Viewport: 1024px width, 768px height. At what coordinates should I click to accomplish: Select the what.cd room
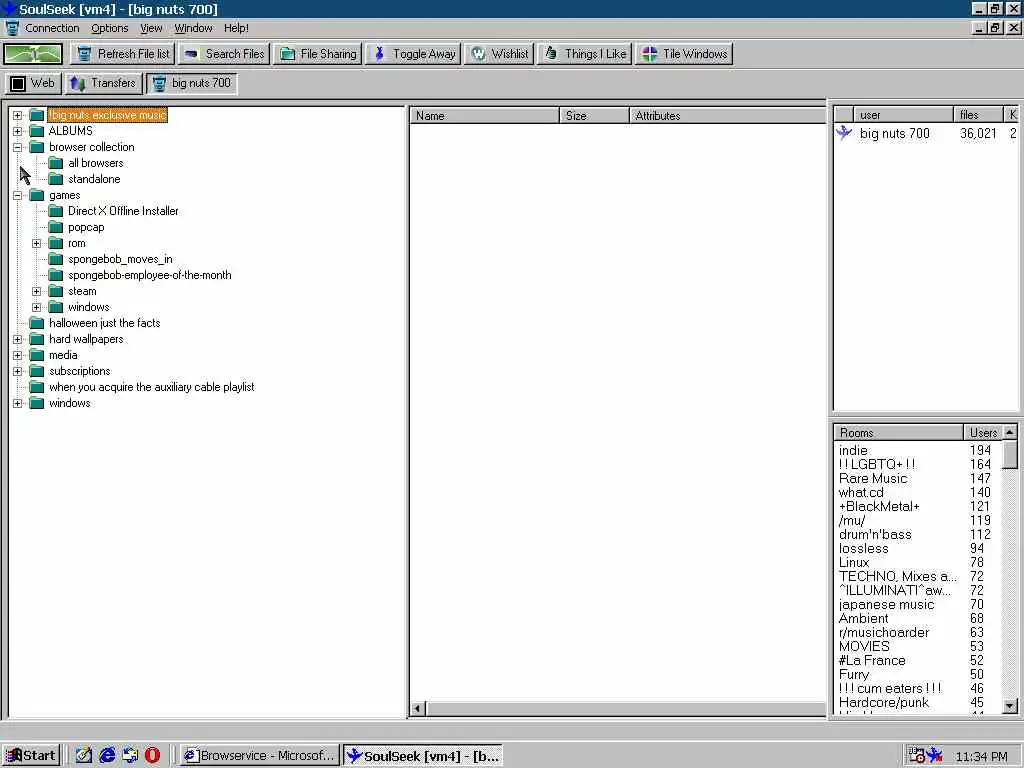pos(861,492)
